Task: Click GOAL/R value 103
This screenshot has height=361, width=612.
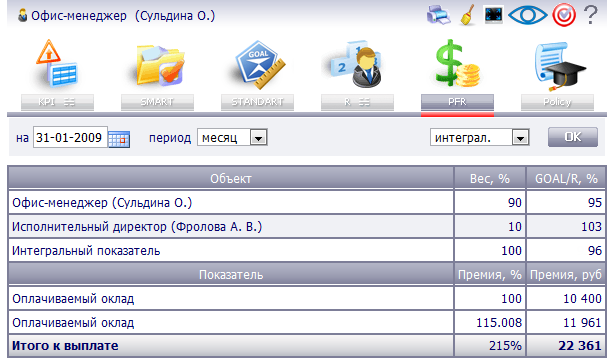Action: click(x=591, y=227)
